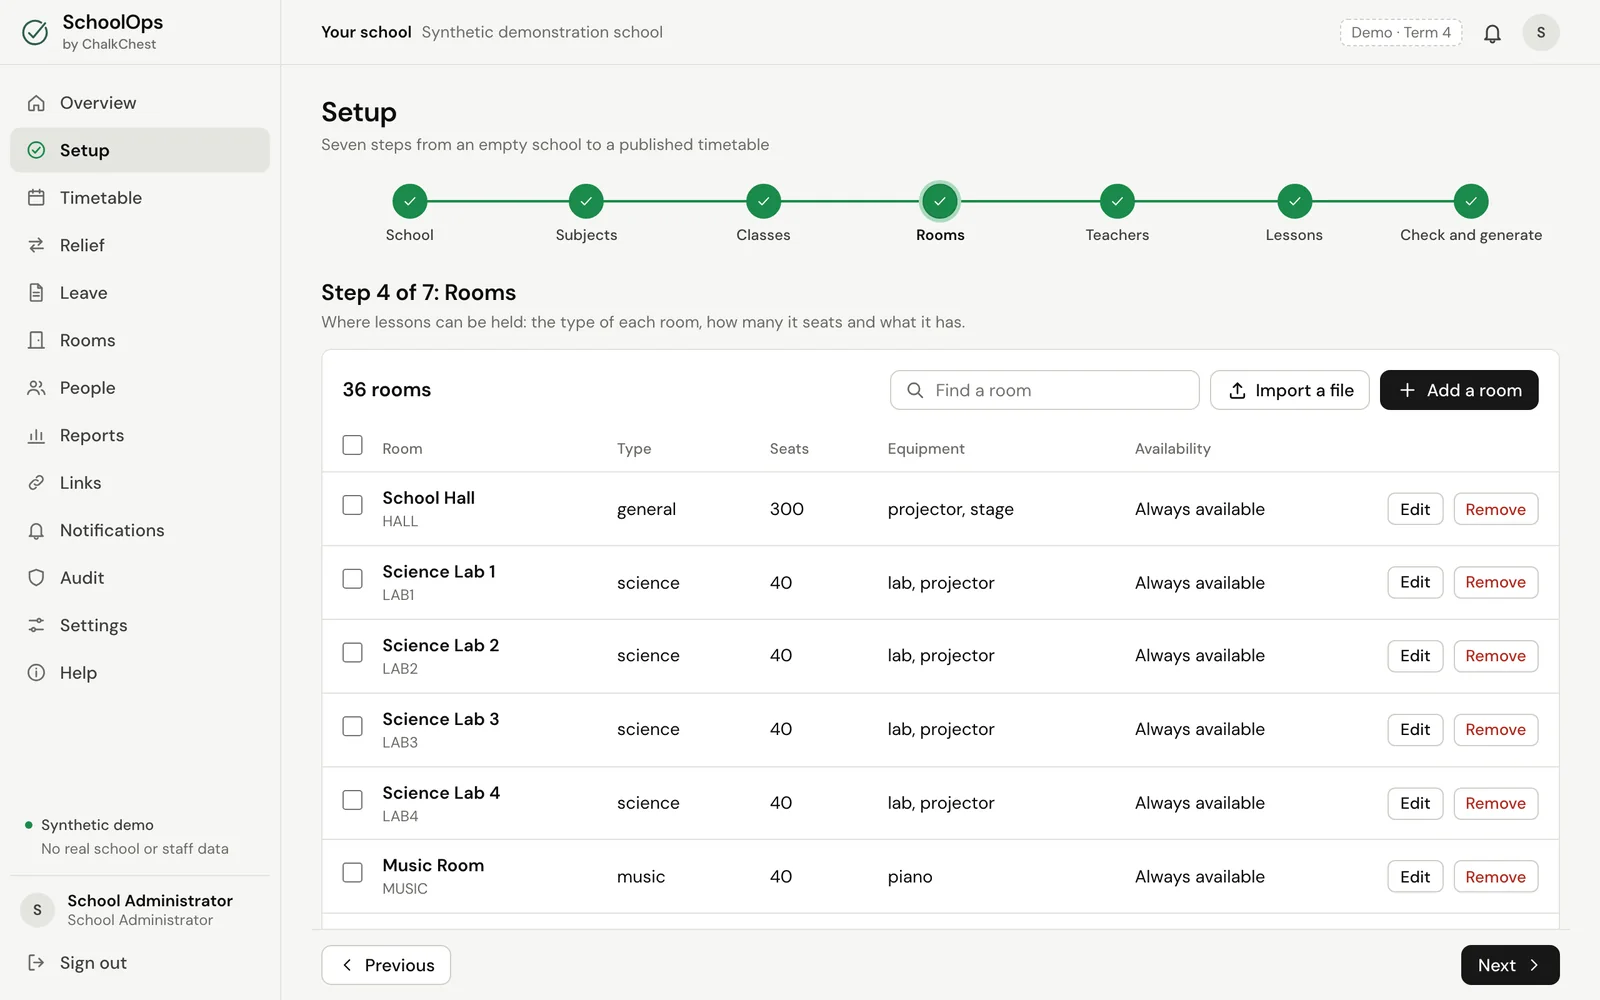Open Notifications in the sidebar

[x=140, y=530]
